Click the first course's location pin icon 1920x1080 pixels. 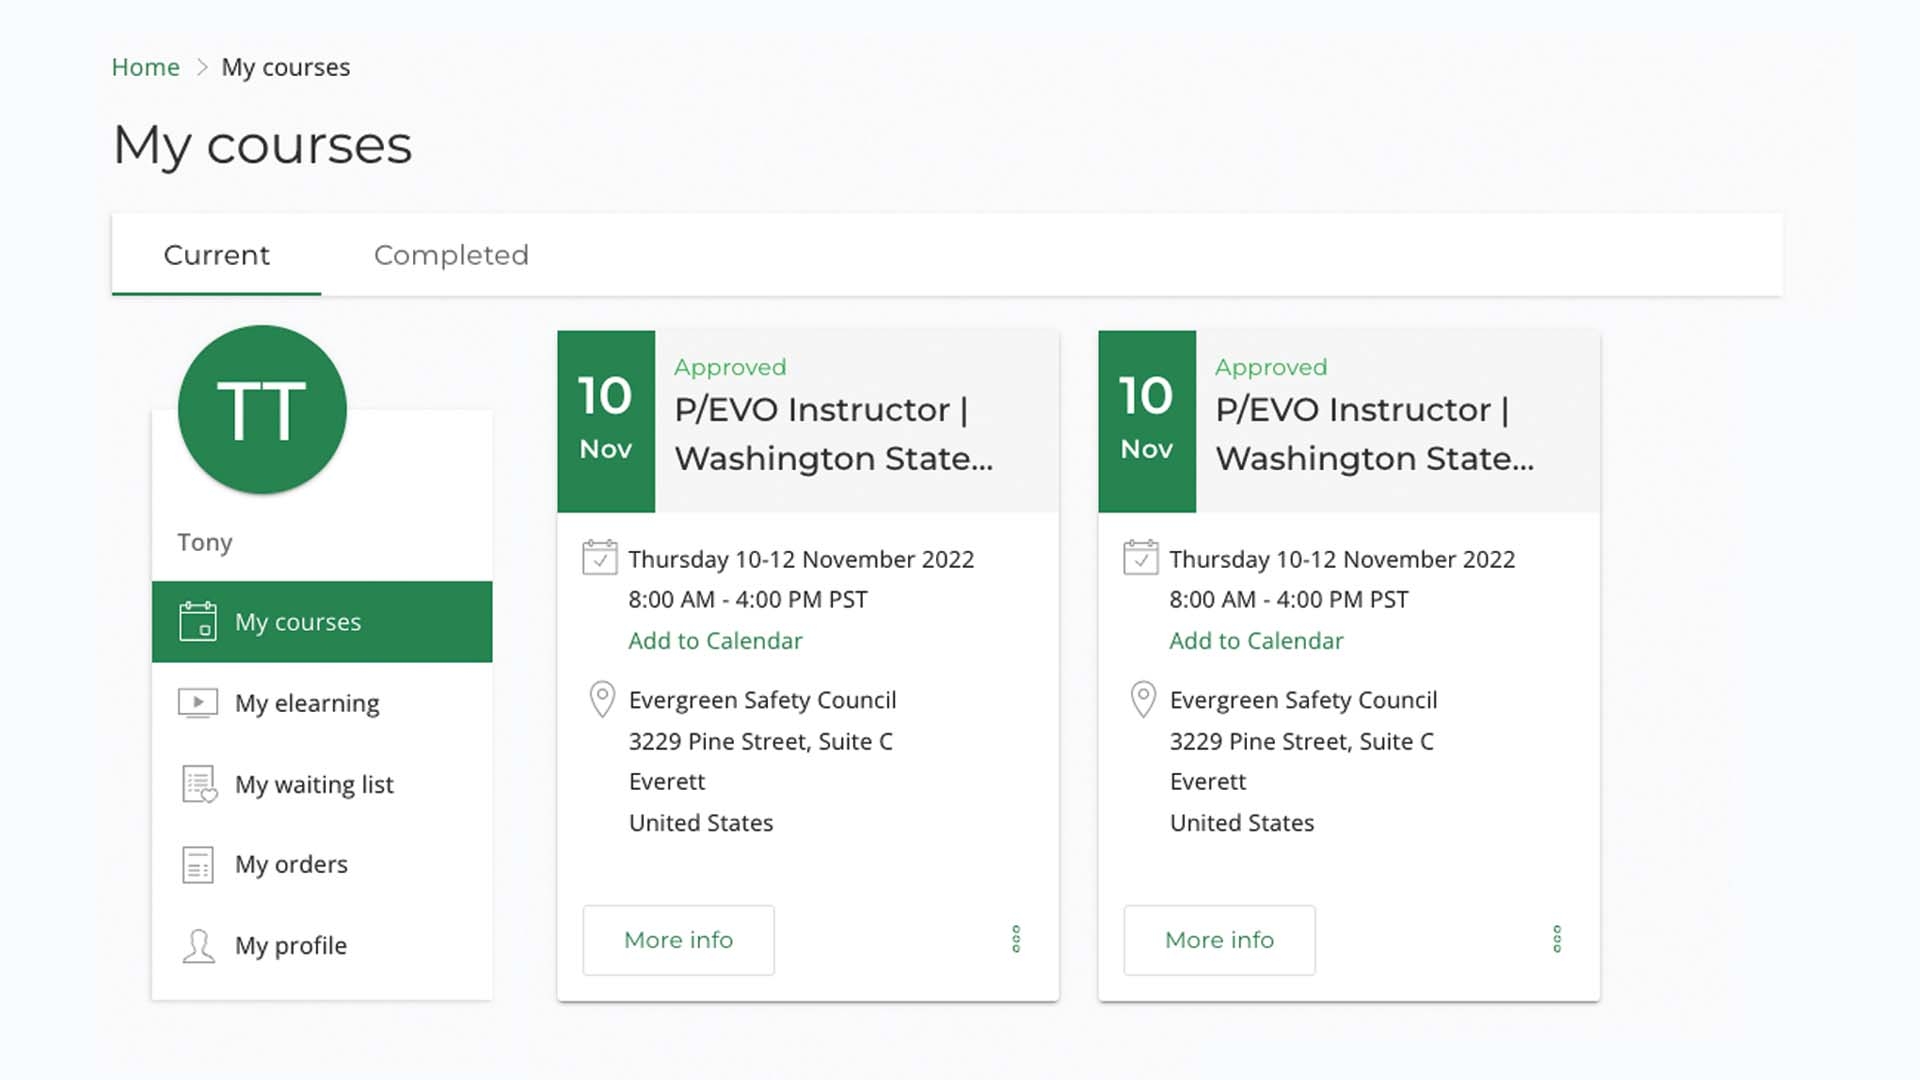pyautogui.click(x=601, y=699)
